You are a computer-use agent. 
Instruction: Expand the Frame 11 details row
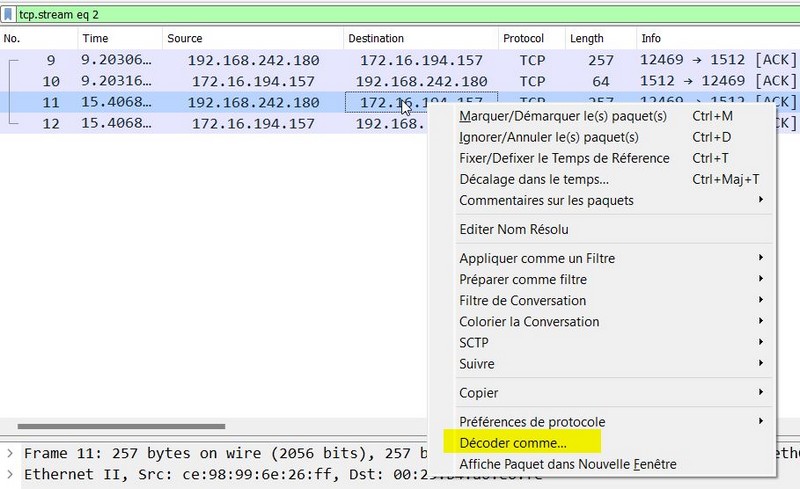point(10,453)
